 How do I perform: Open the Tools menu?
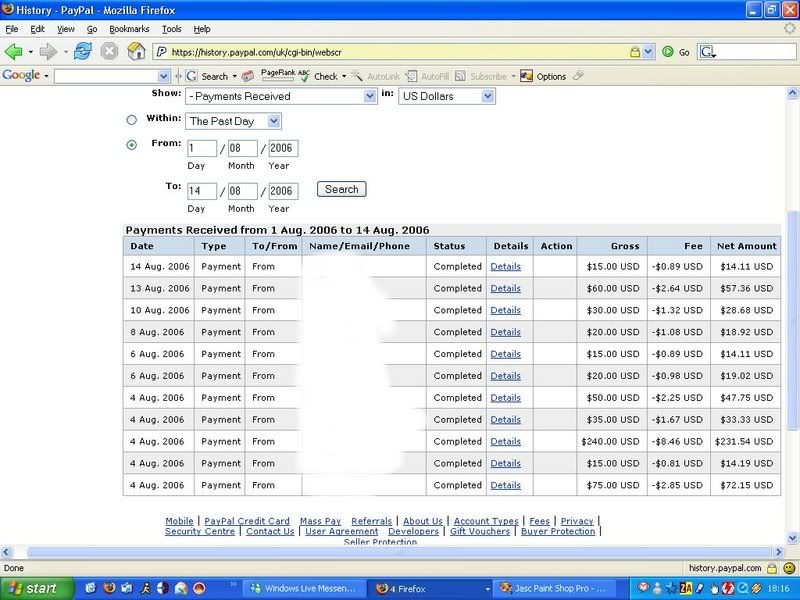point(171,29)
